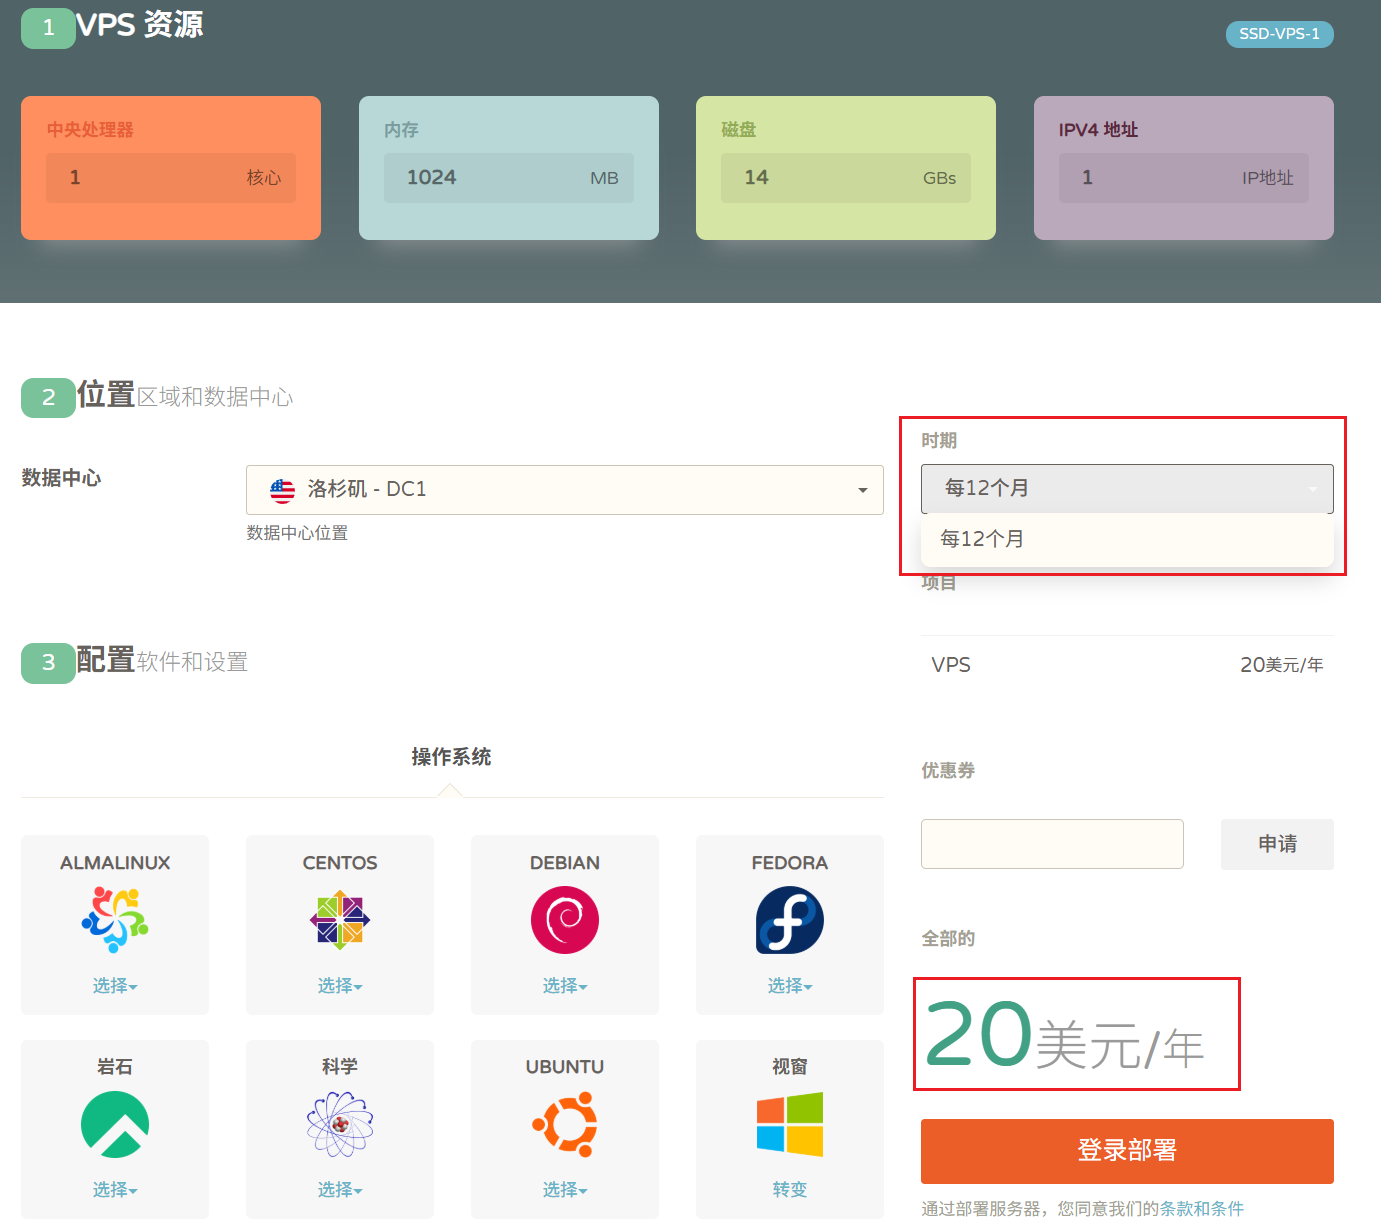Click the 磁盘 14 GBs field
Image resolution: width=1381 pixels, height=1229 pixels.
point(846,178)
